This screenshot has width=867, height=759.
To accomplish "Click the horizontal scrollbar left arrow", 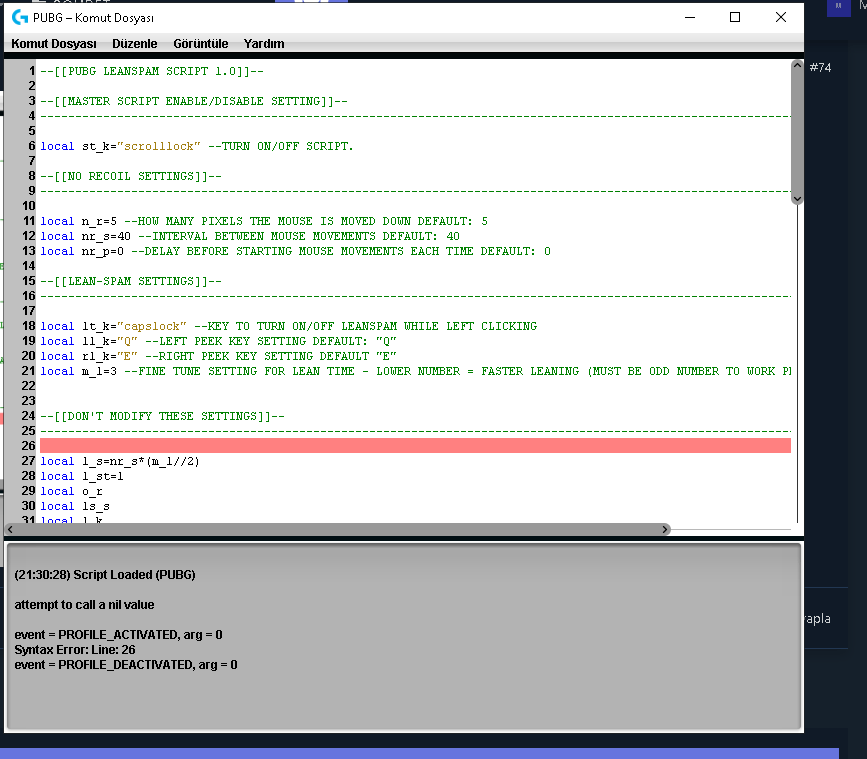I will 10,530.
